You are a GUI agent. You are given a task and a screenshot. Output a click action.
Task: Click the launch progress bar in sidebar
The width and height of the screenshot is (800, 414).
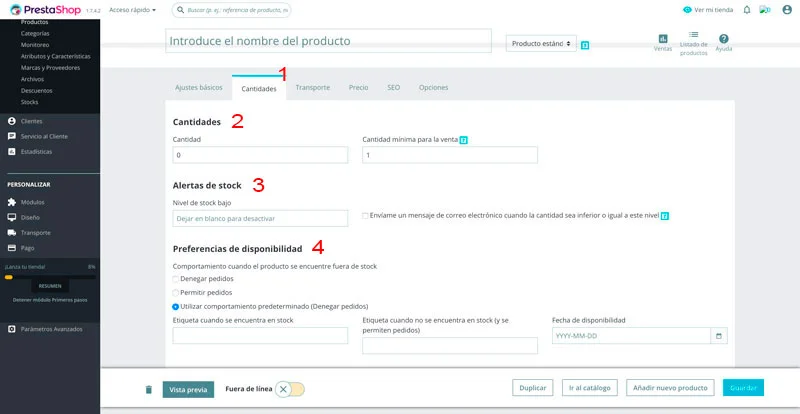[50, 277]
